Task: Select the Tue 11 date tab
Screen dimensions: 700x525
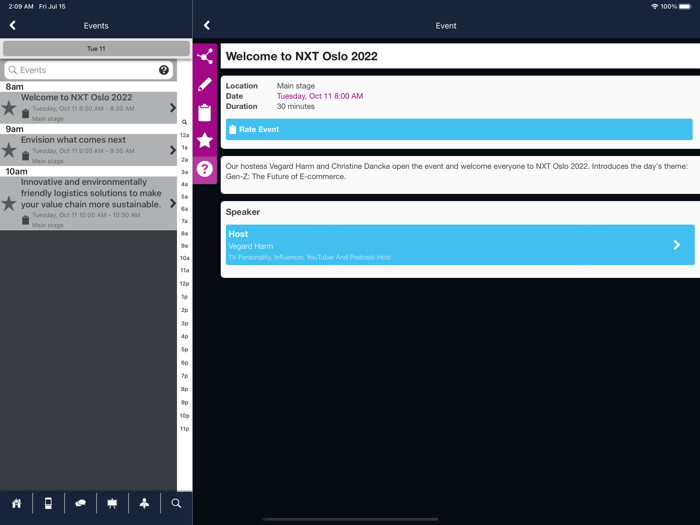Action: [96, 49]
